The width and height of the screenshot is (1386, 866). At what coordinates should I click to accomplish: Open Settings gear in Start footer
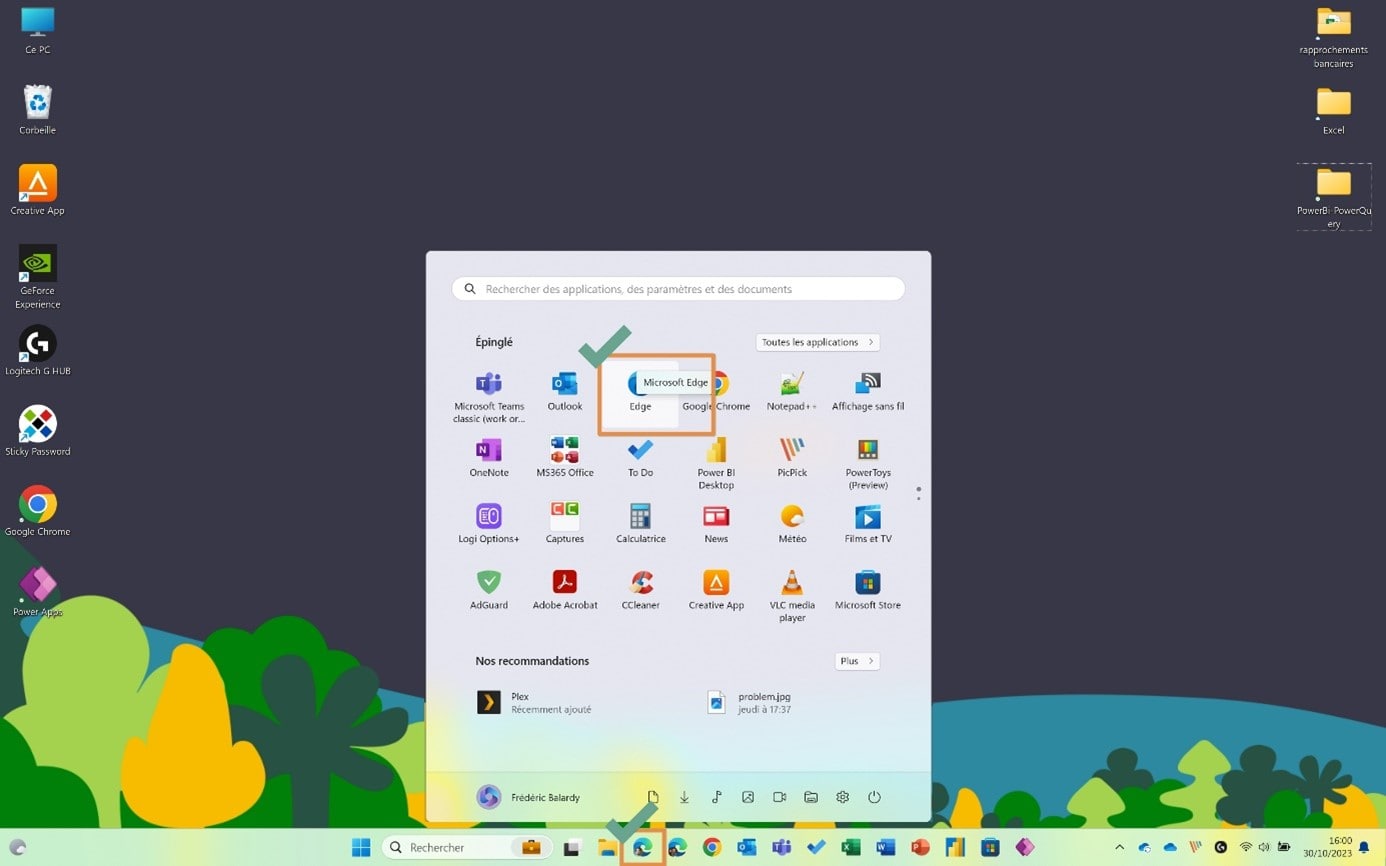pyautogui.click(x=843, y=797)
